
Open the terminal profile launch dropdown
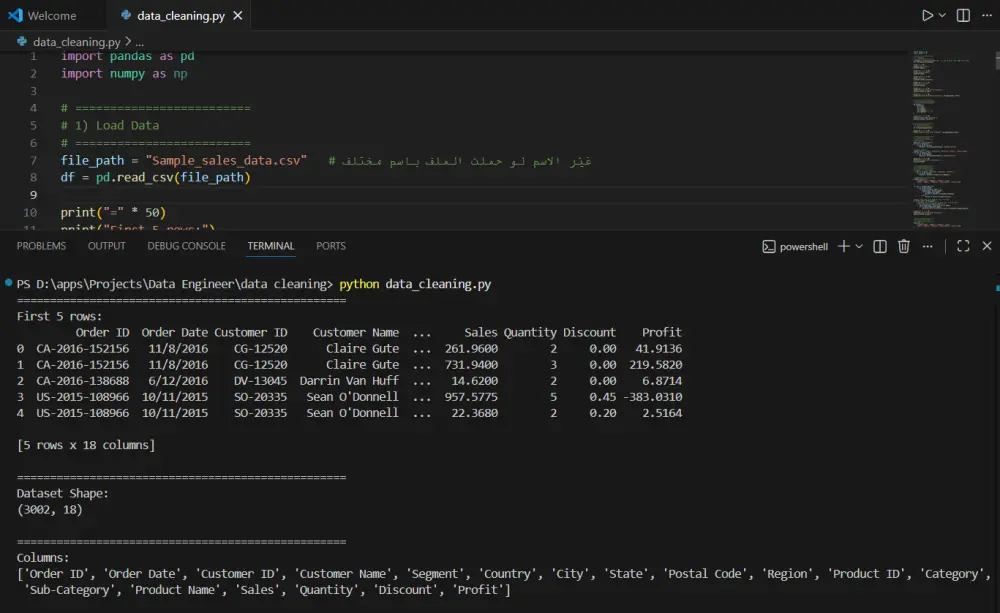coord(858,246)
